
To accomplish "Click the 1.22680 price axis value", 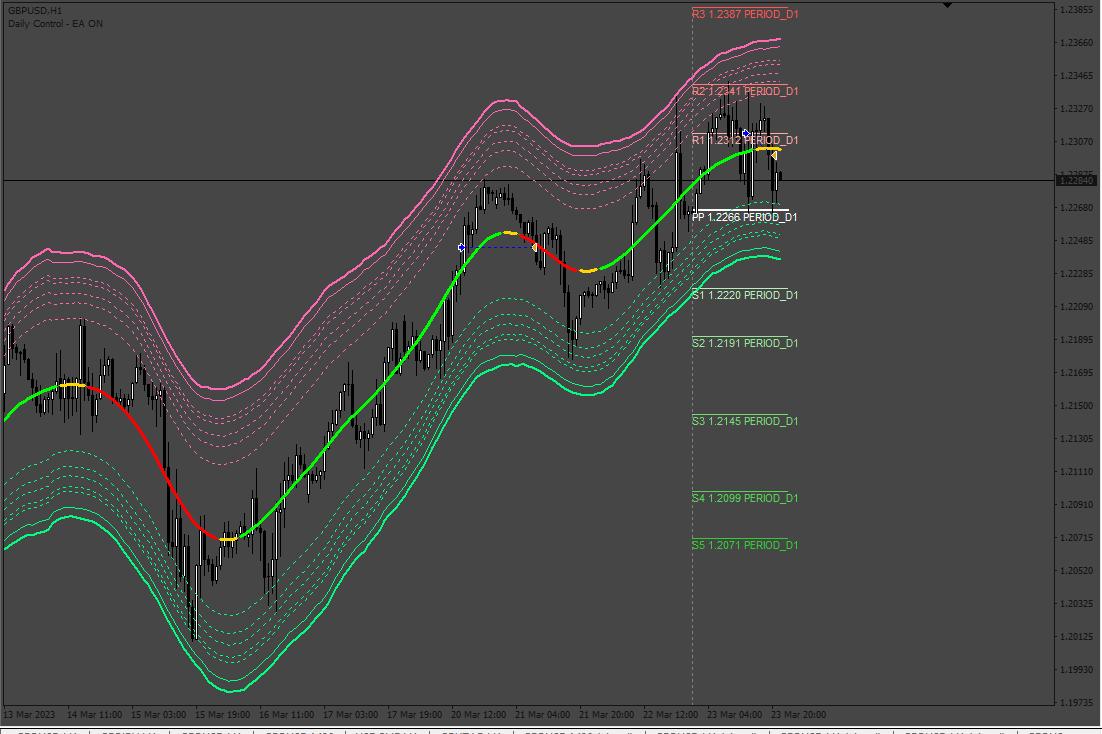I will tap(1077, 208).
